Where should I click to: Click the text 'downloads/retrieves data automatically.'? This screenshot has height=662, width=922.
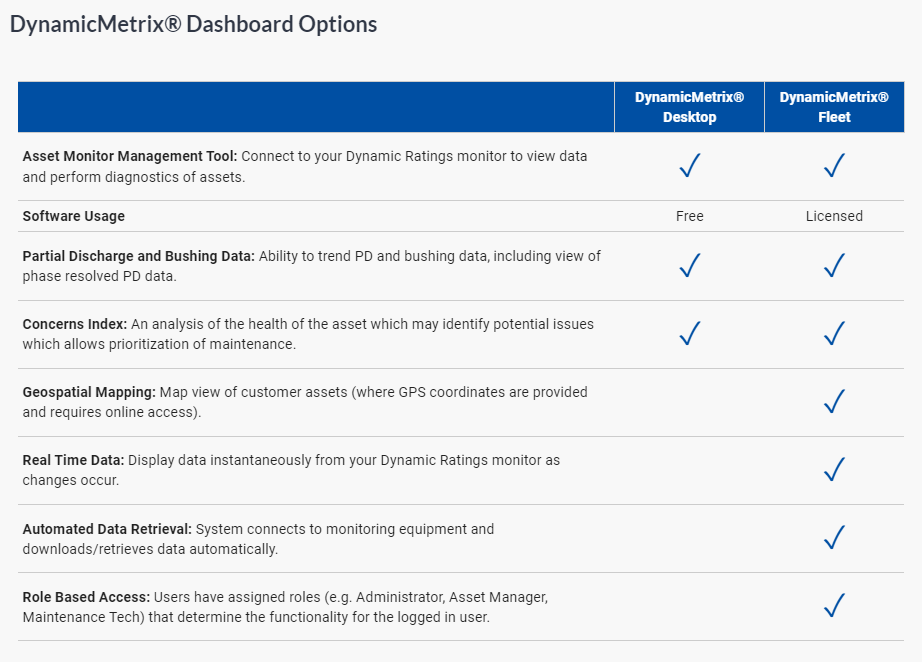[x=150, y=549]
